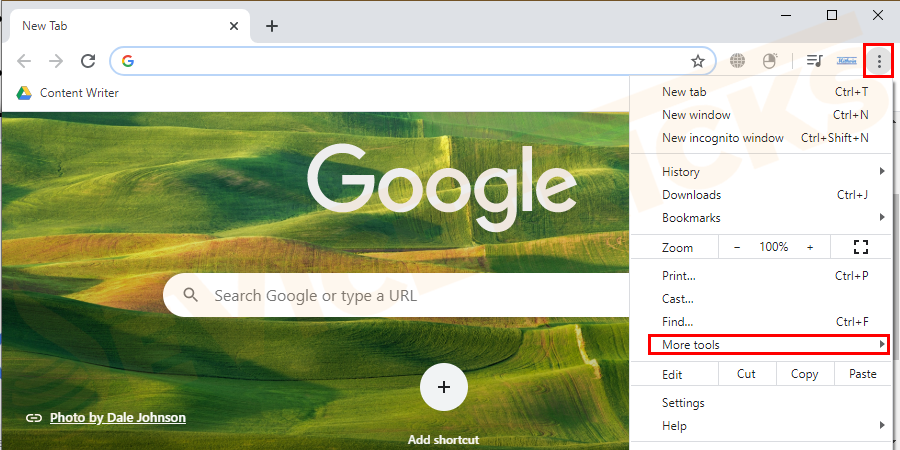The image size is (900, 450).
Task: Focus the Search Google or type a URL box
Action: coord(396,295)
